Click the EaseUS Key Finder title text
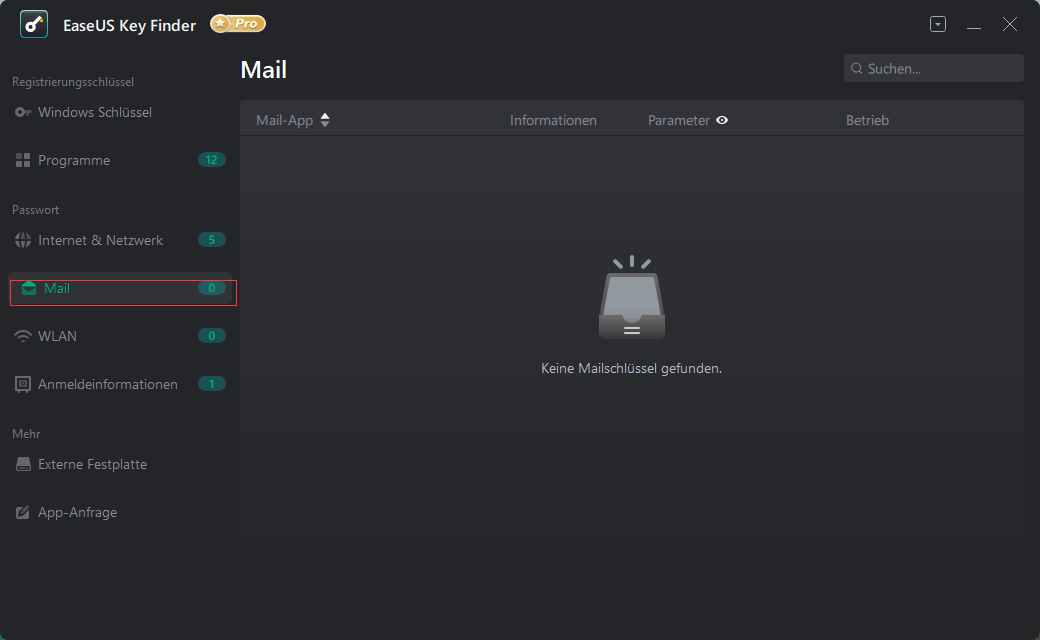The image size is (1040, 640). click(129, 25)
